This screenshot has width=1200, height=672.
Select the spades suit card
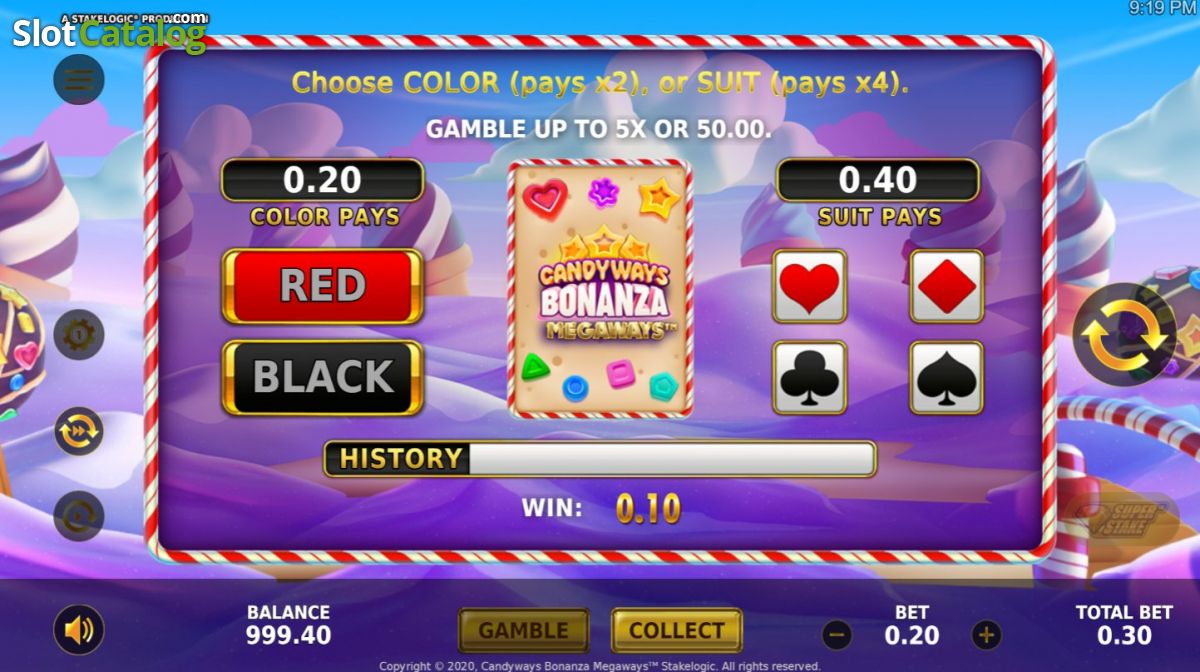946,377
